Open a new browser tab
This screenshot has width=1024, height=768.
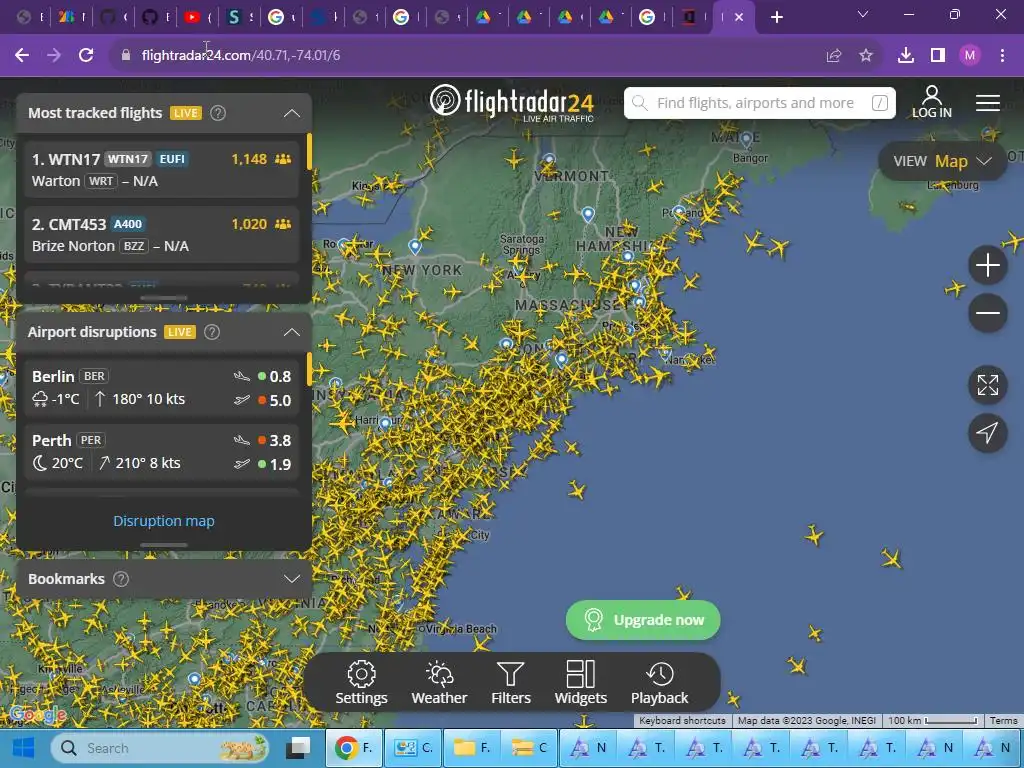776,18
